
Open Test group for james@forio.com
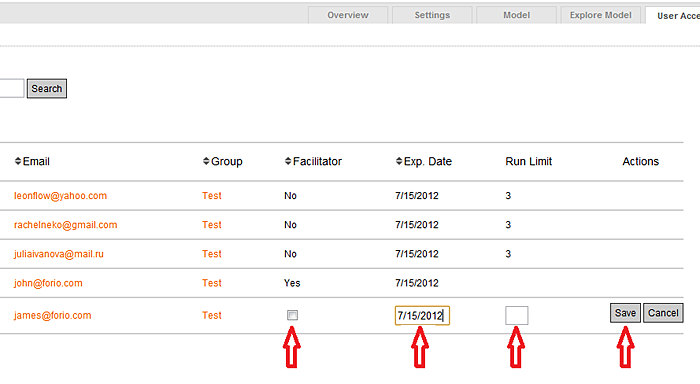point(212,315)
